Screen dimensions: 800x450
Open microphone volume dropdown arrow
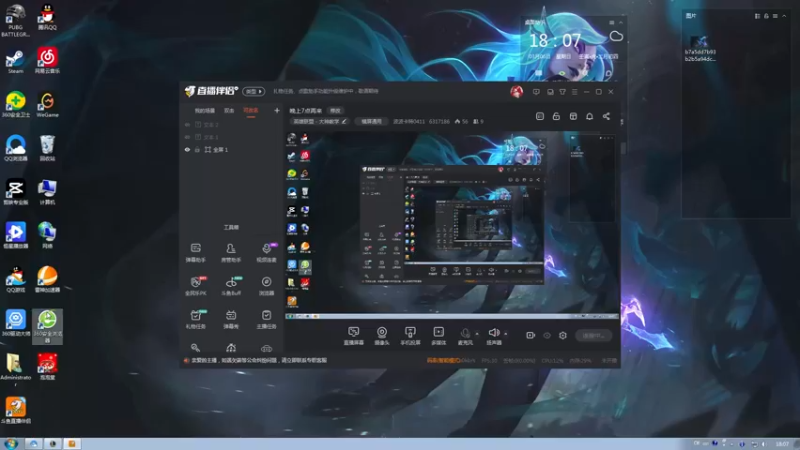click(477, 334)
